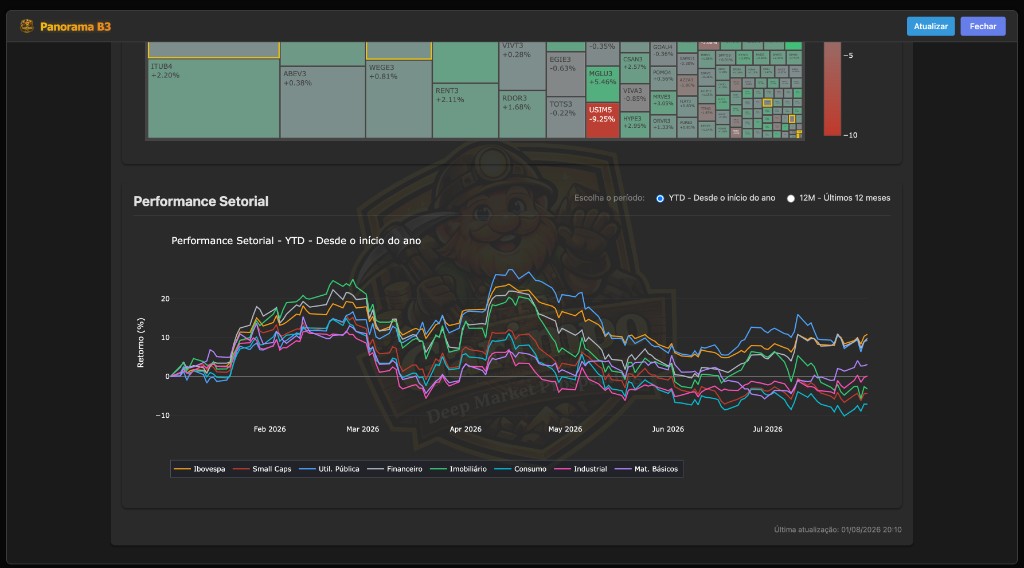1024x568 pixels.
Task: Click the RENT3 +2.11% heatmap tile
Action: (x=466, y=111)
